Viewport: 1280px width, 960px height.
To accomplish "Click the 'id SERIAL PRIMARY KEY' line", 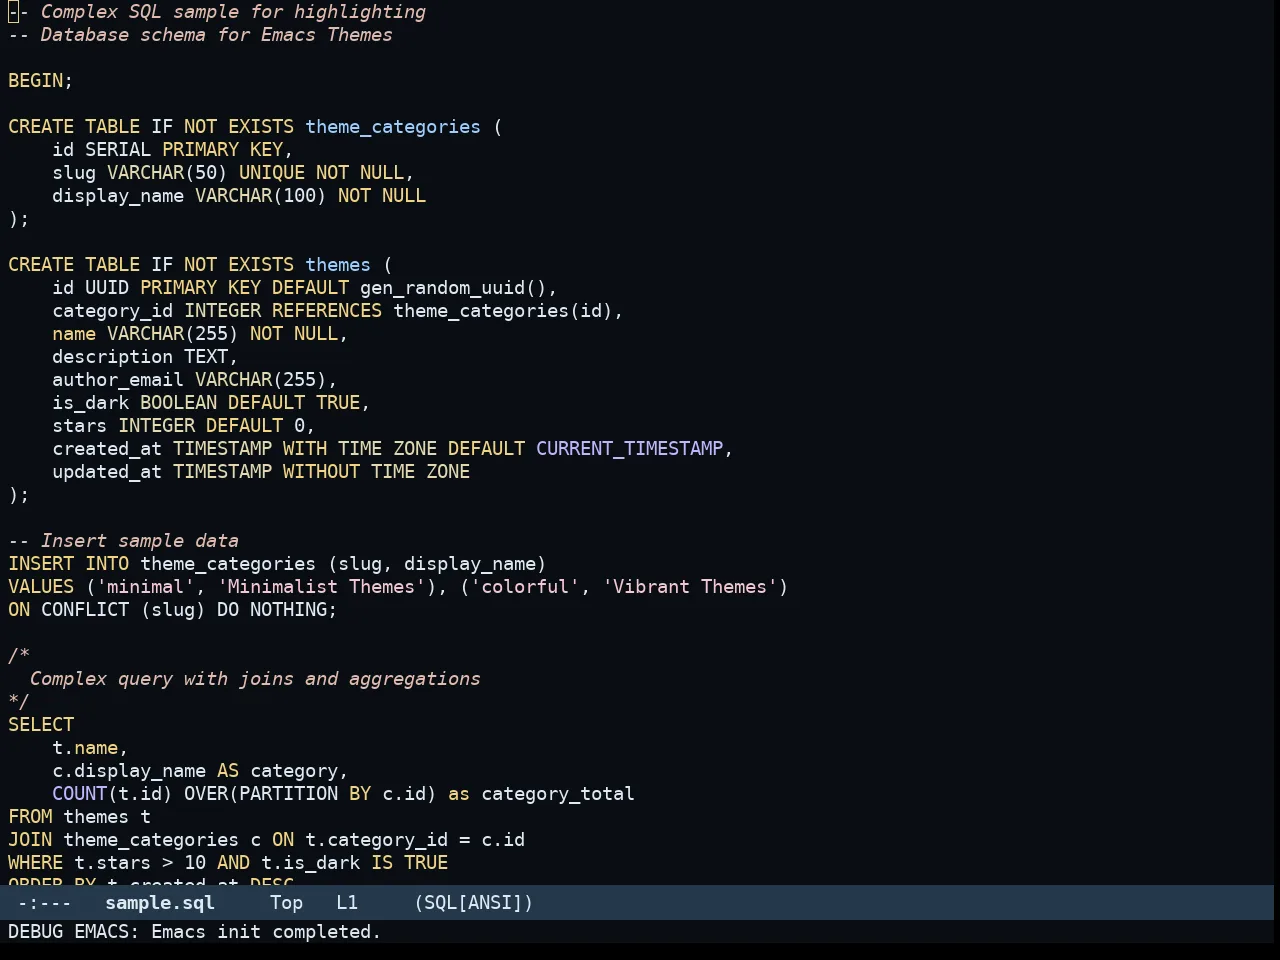I will [172, 150].
